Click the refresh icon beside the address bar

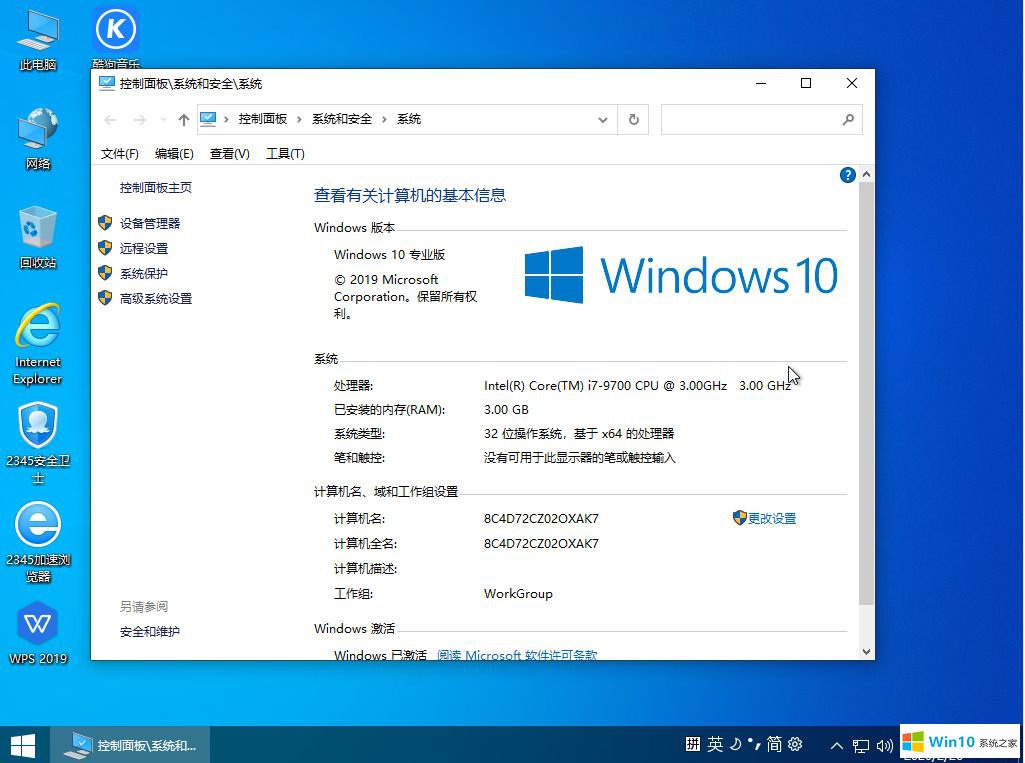633,120
